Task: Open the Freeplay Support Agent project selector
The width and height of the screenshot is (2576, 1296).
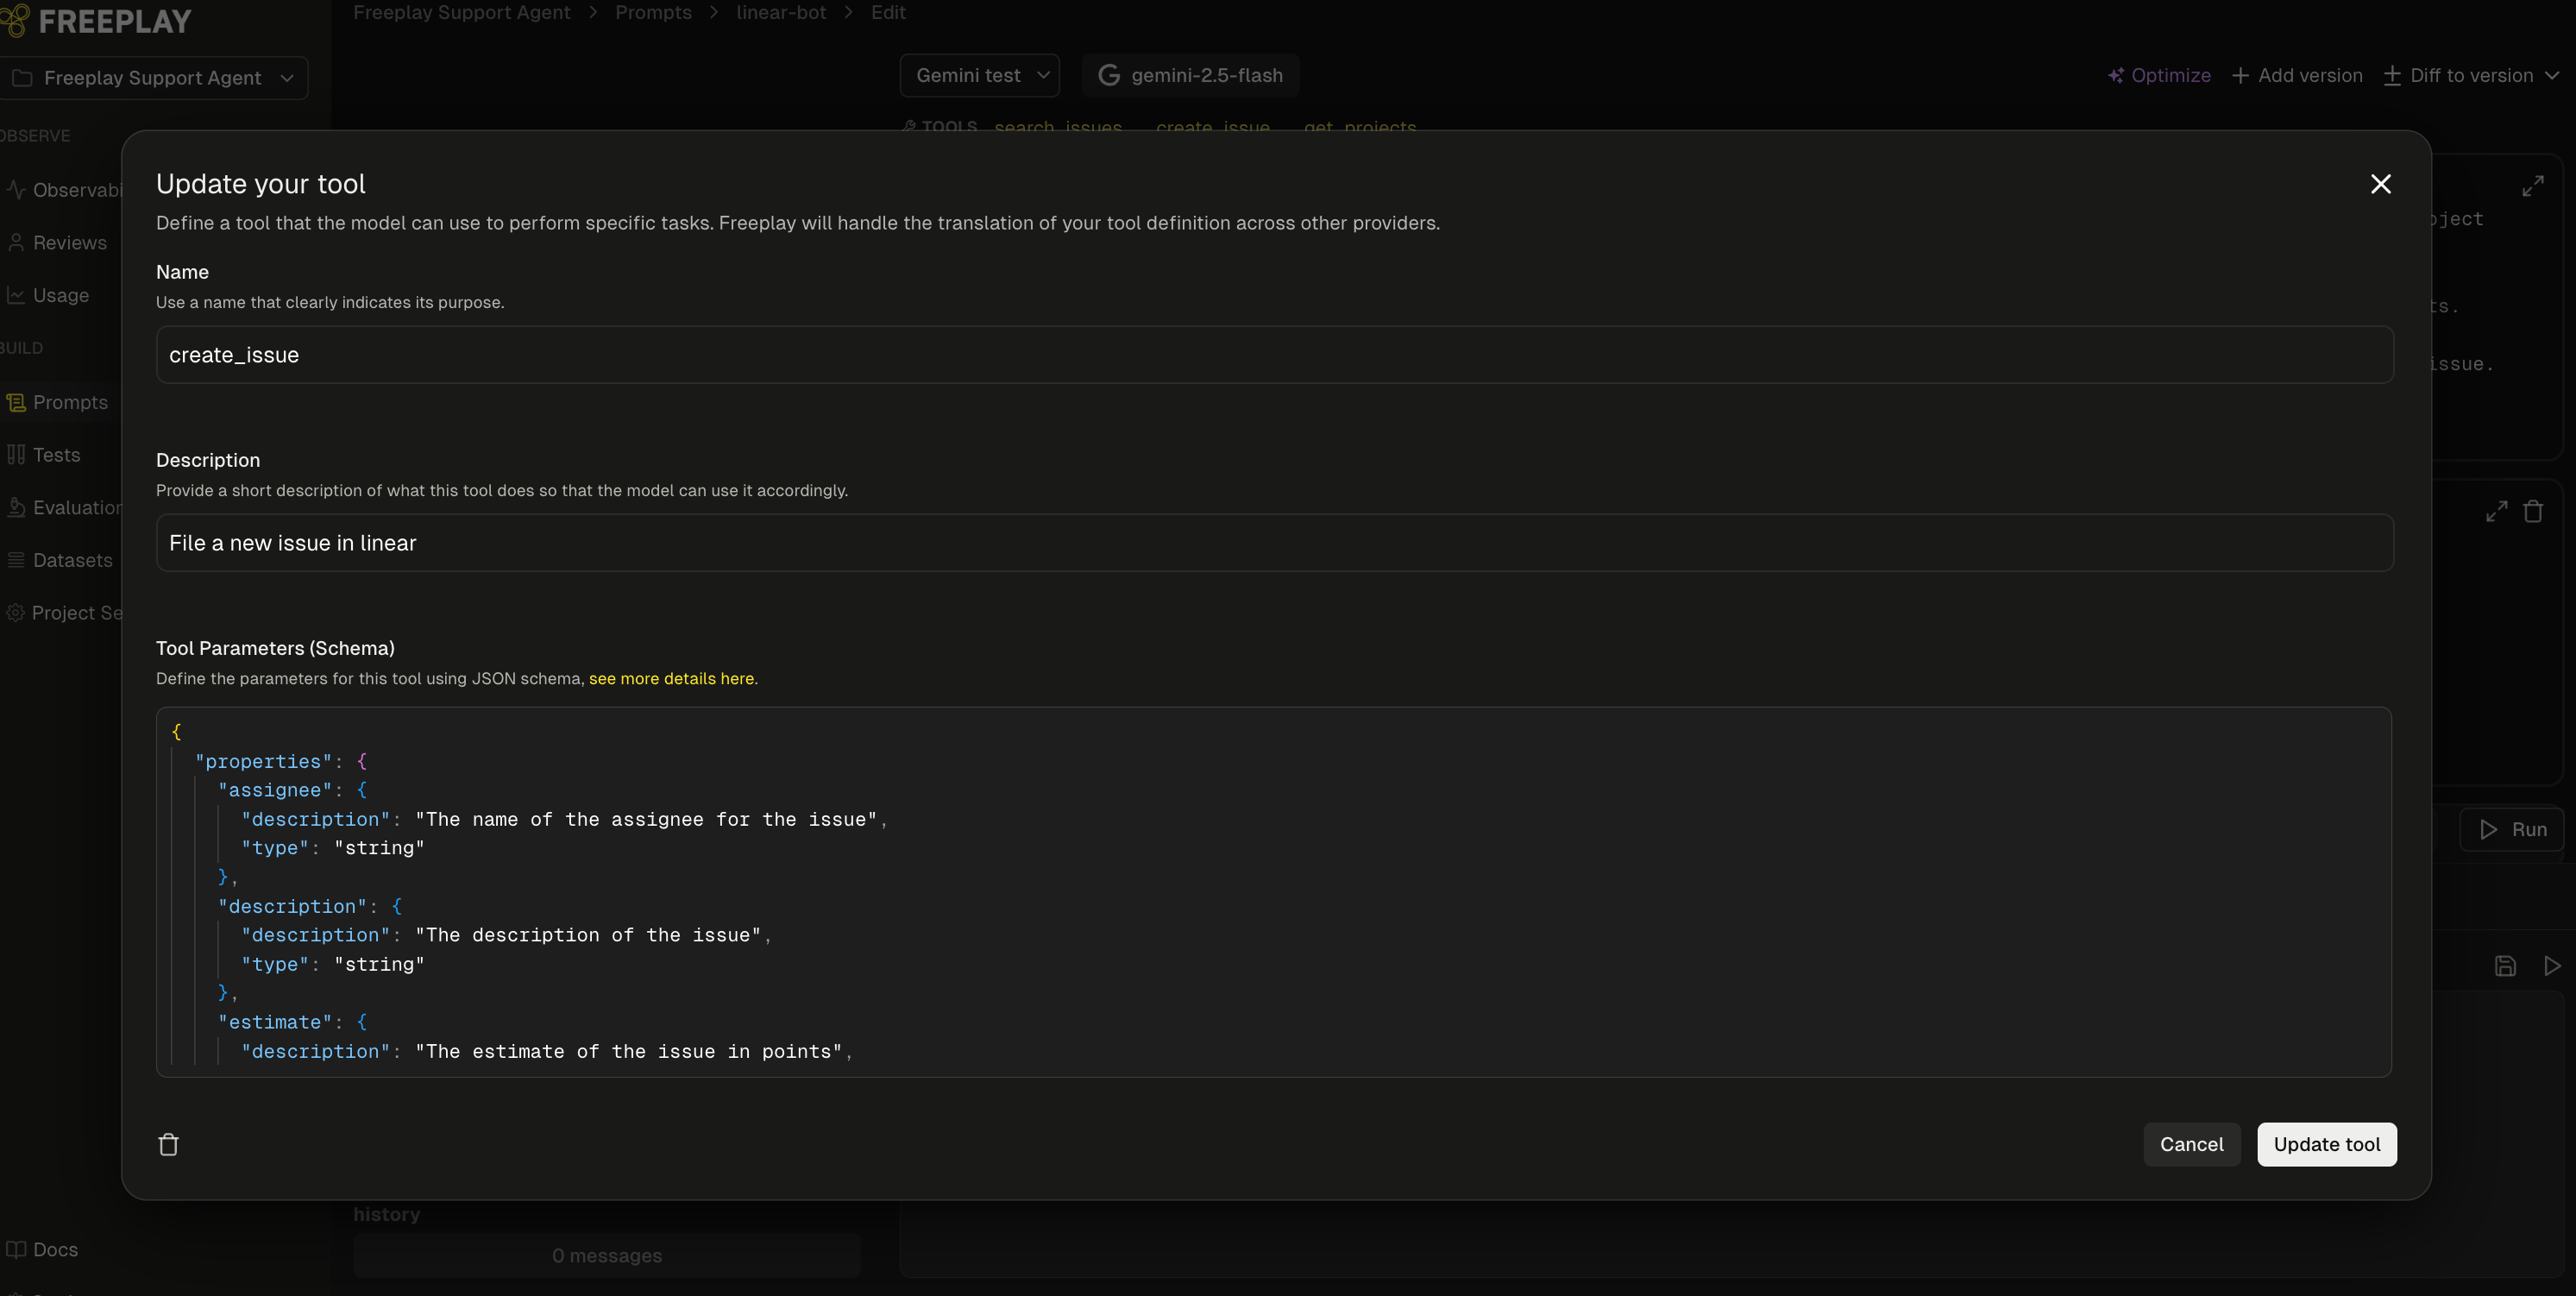Action: (x=153, y=78)
